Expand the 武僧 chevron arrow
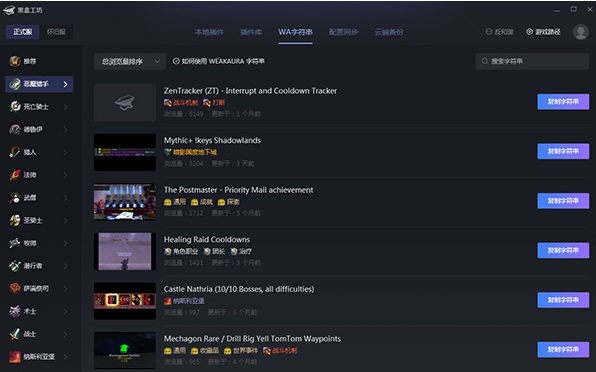The width and height of the screenshot is (596, 372). click(65, 198)
